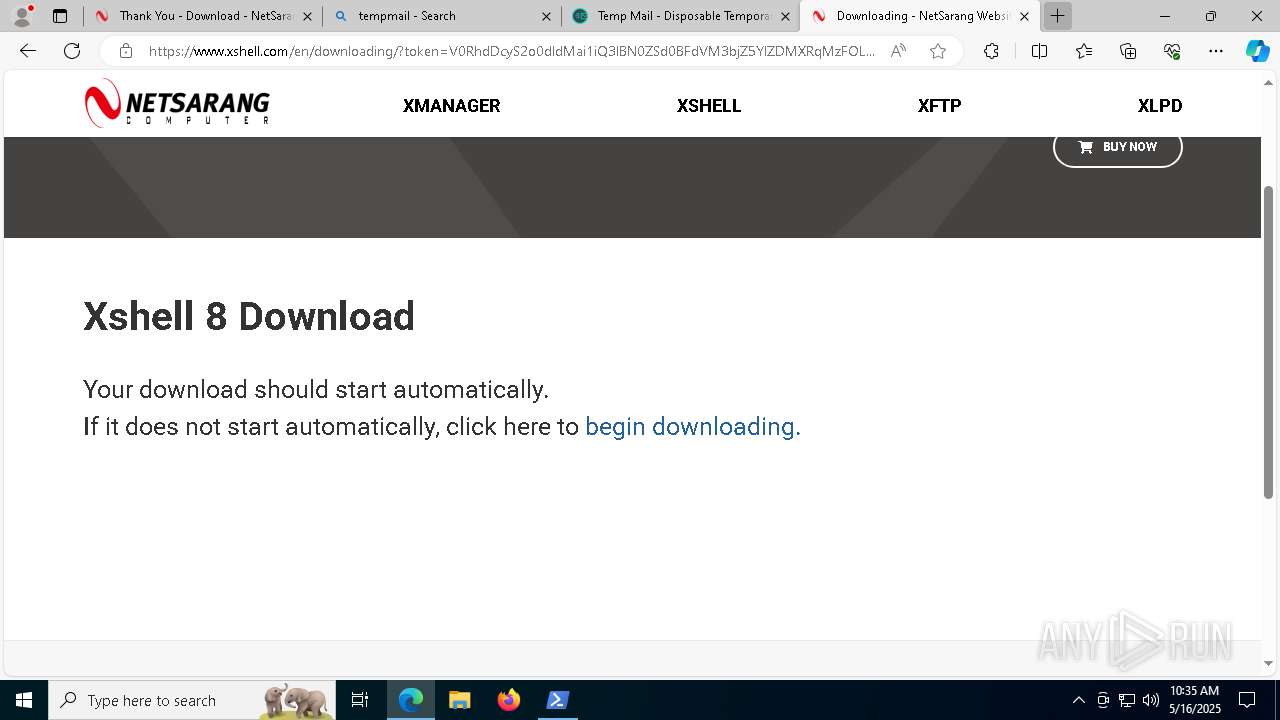Click the scrollbar up arrow

1269,81
